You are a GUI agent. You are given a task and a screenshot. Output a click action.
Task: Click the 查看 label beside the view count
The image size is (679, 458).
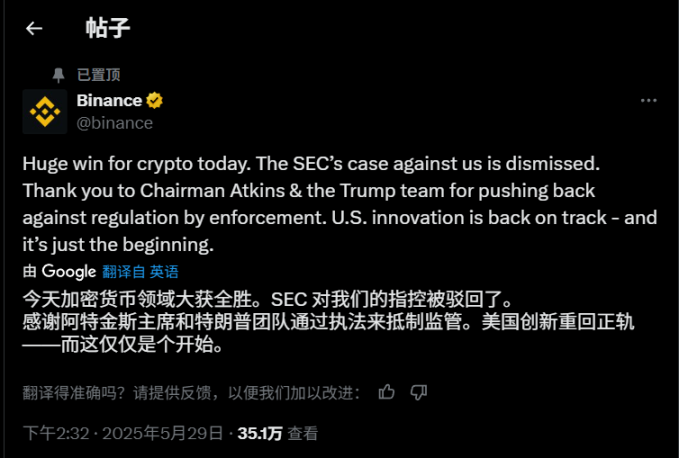[x=303, y=434]
